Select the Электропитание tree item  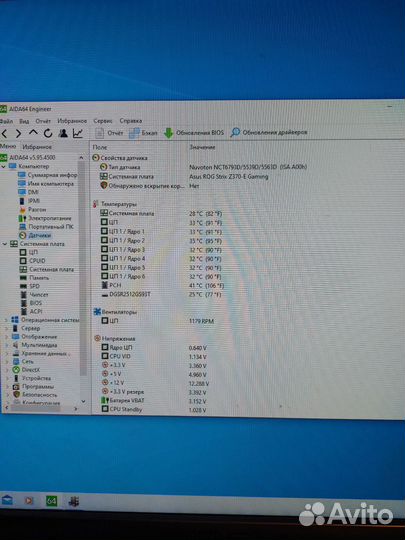click(x=45, y=218)
